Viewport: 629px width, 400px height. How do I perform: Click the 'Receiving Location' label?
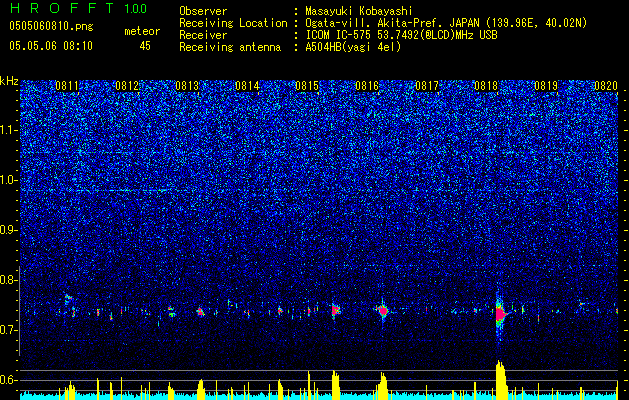(x=233, y=23)
